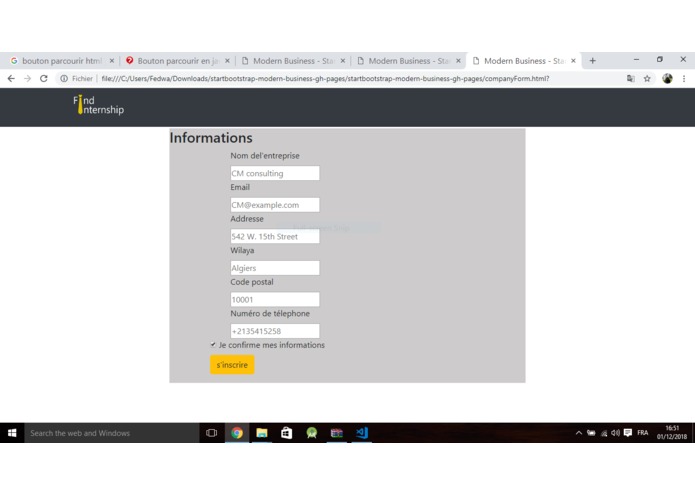
Task: Uncheck 'Je confirme mes informations' checkbox
Action: click(213, 344)
